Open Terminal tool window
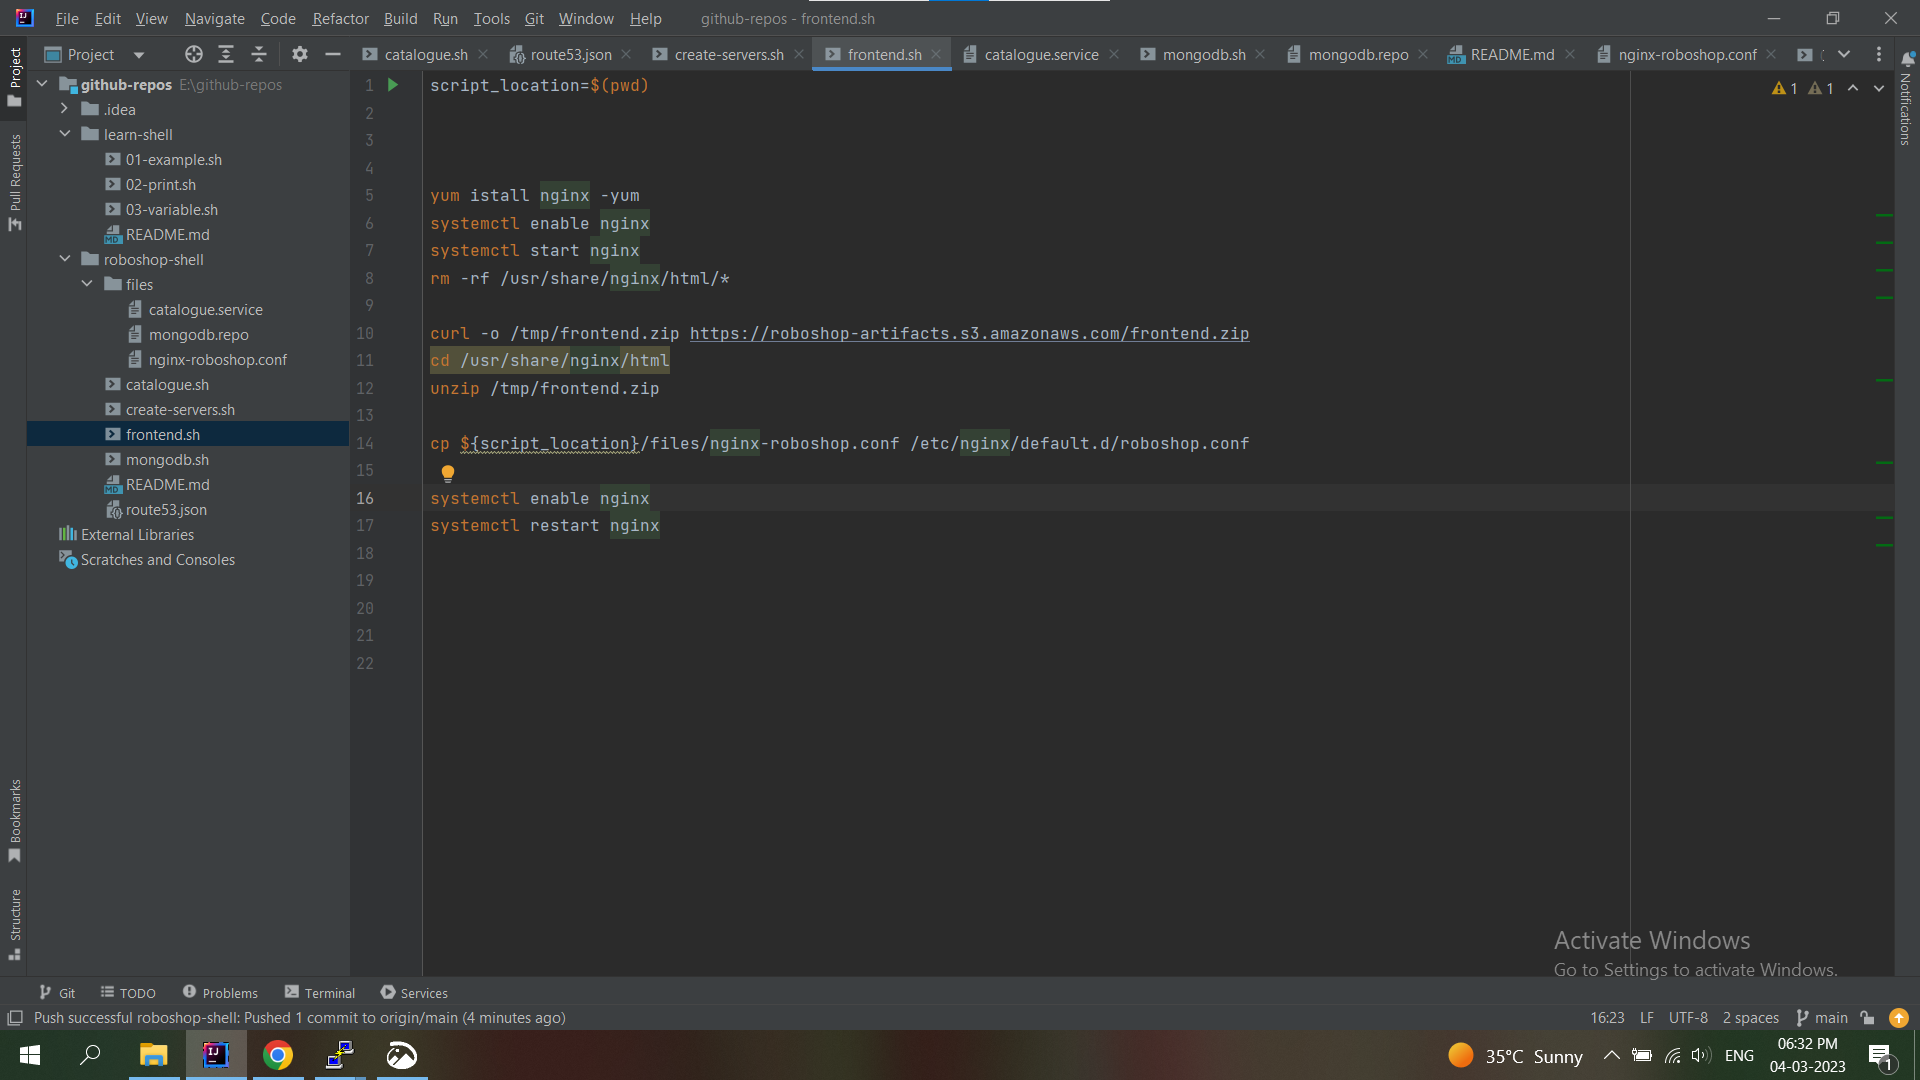 [x=320, y=993]
